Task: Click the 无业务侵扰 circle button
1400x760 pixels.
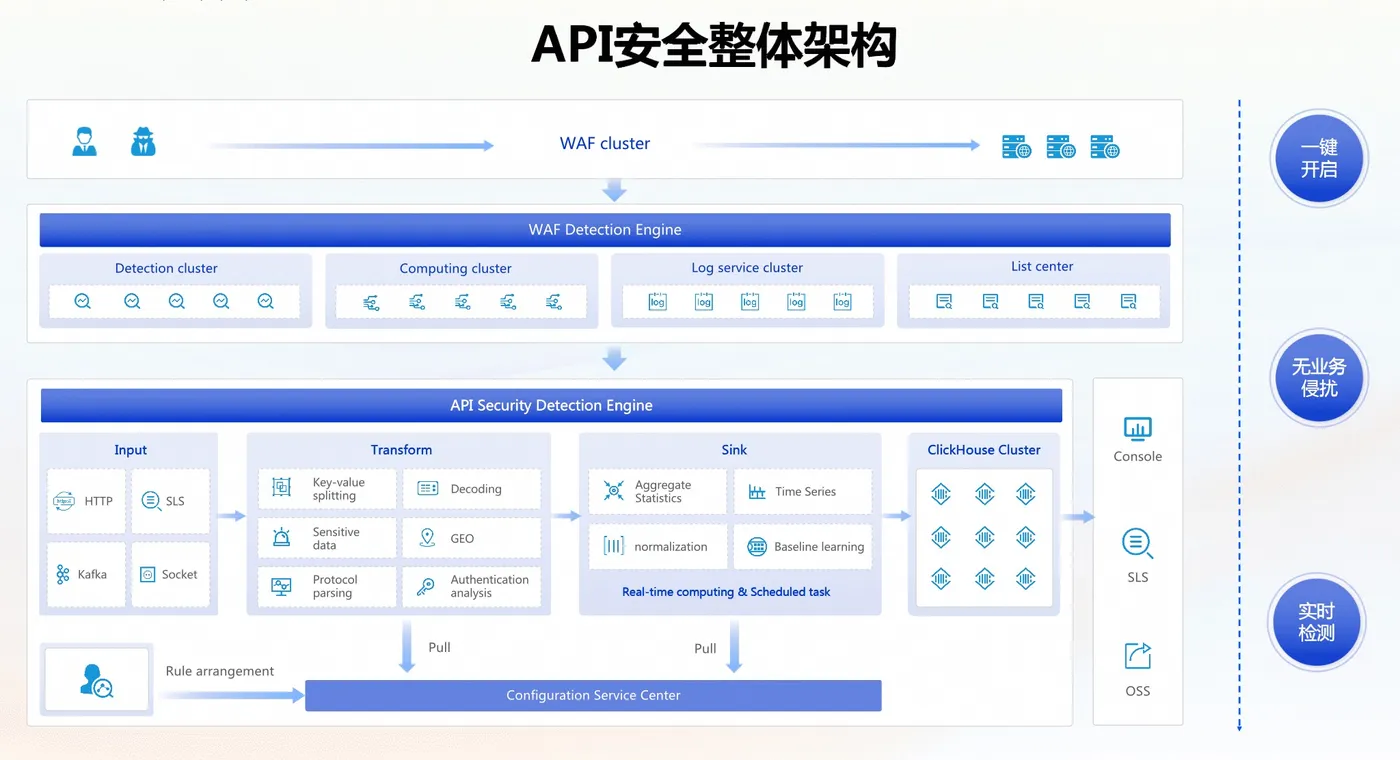Action: click(x=1319, y=377)
